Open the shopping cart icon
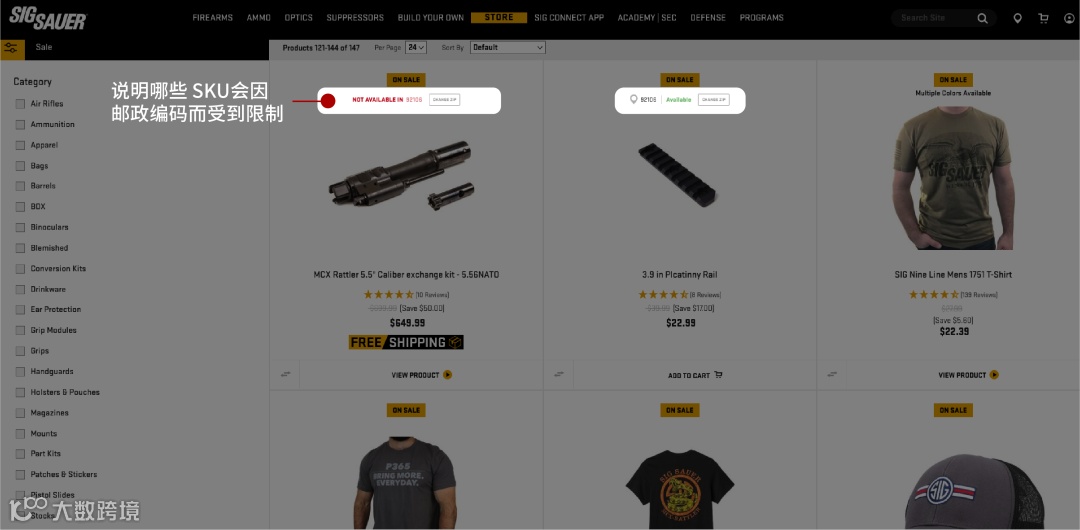This screenshot has height=530, width=1080. click(1043, 19)
